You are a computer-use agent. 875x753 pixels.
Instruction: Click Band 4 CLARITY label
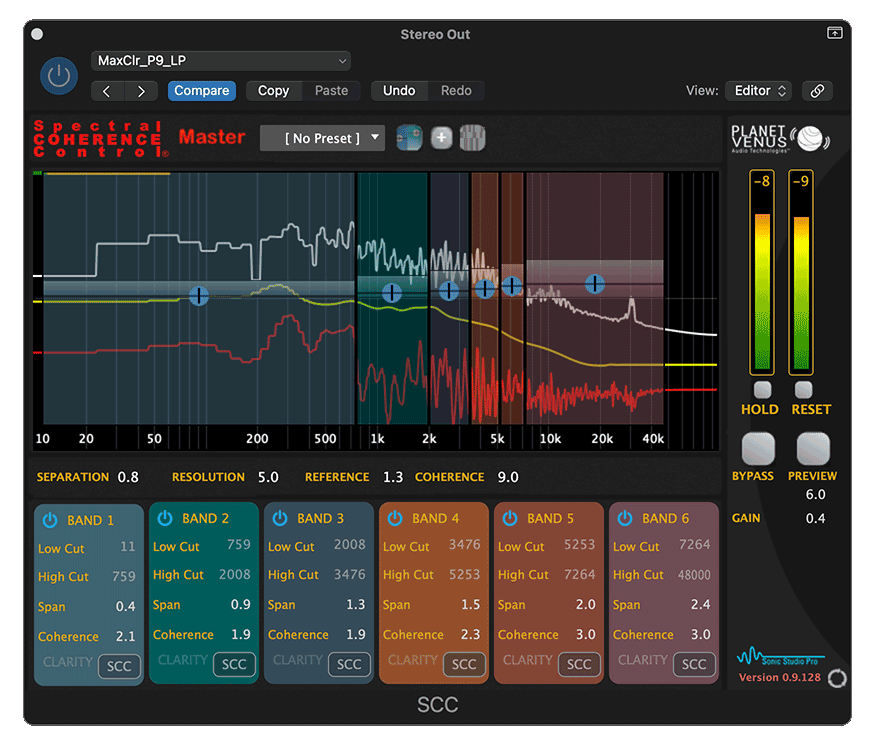[412, 660]
